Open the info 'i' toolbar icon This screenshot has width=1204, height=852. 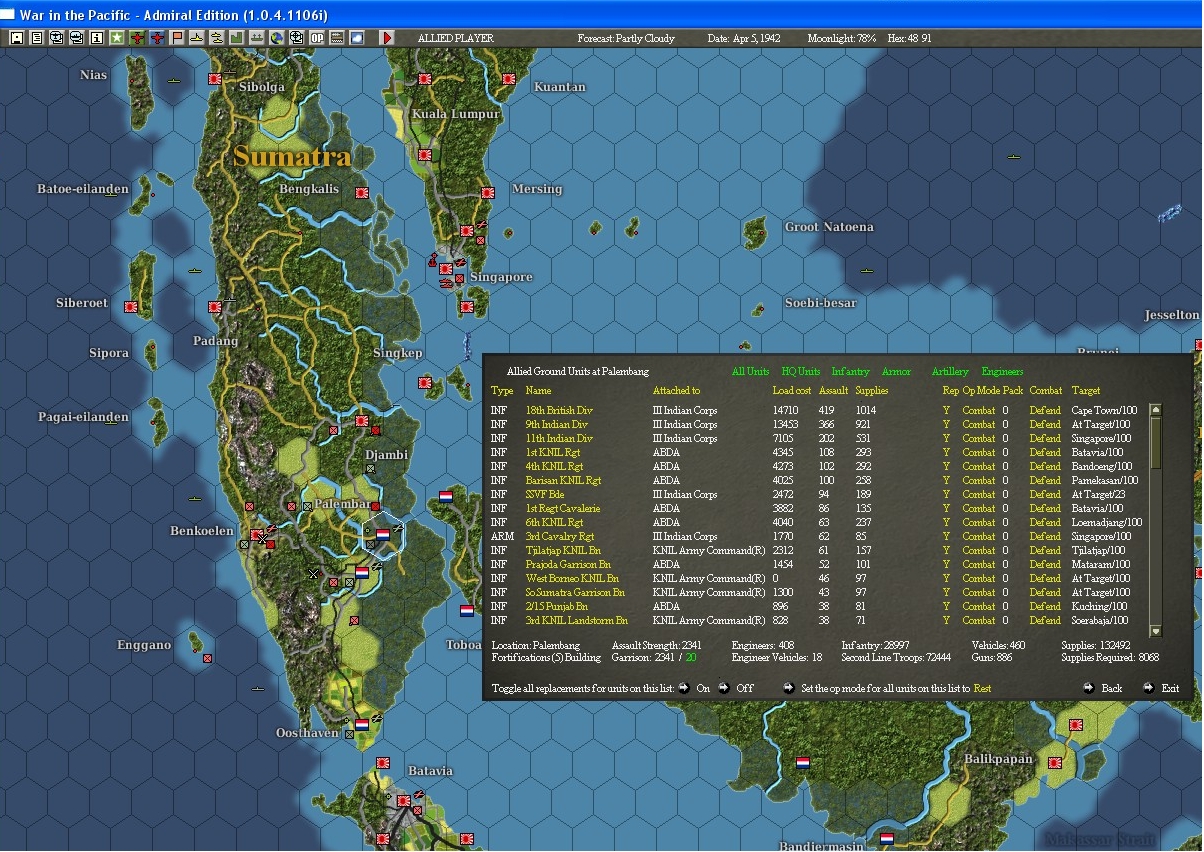[x=97, y=38]
